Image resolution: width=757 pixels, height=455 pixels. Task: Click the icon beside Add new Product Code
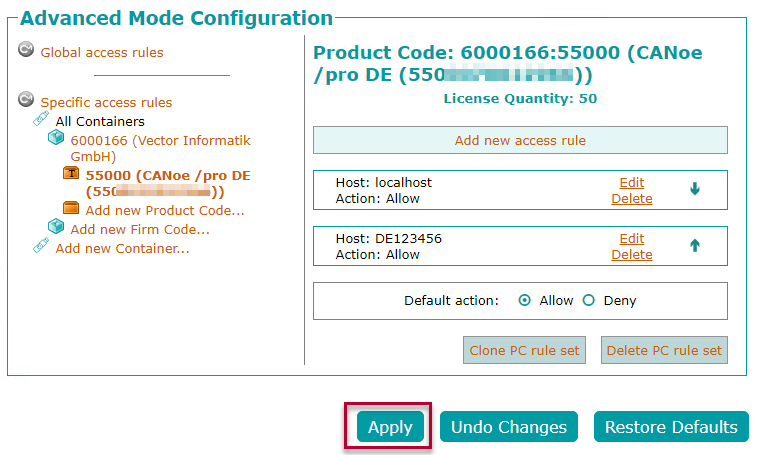point(71,208)
